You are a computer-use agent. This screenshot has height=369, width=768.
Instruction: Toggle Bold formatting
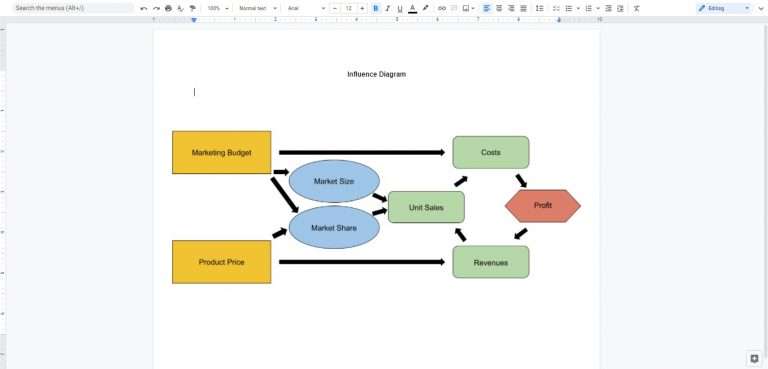[376, 8]
